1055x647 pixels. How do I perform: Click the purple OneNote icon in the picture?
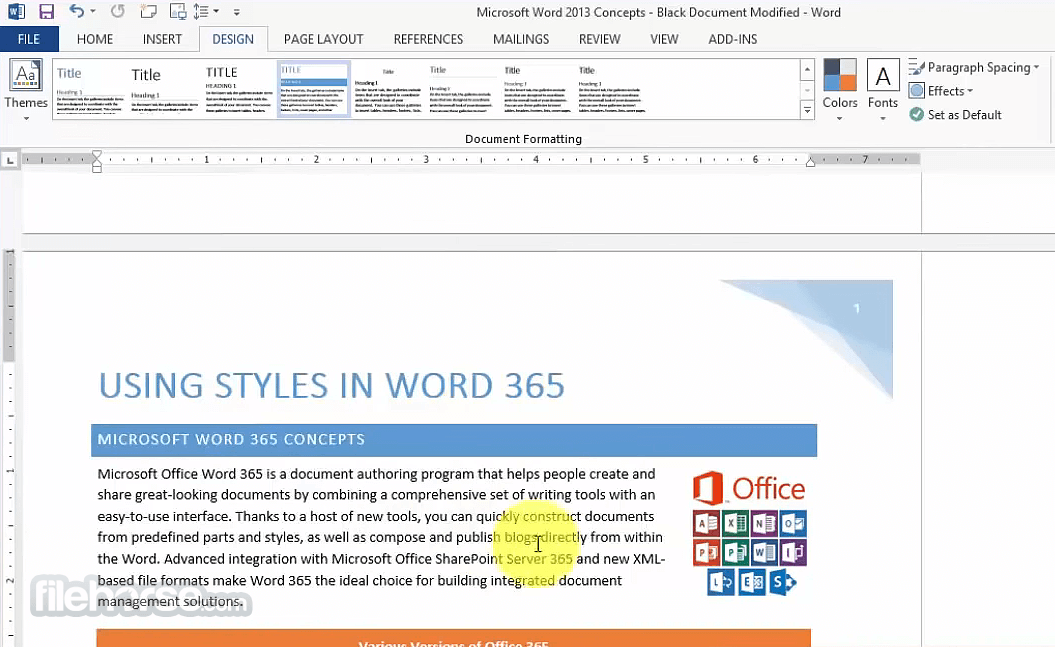pyautogui.click(x=764, y=523)
